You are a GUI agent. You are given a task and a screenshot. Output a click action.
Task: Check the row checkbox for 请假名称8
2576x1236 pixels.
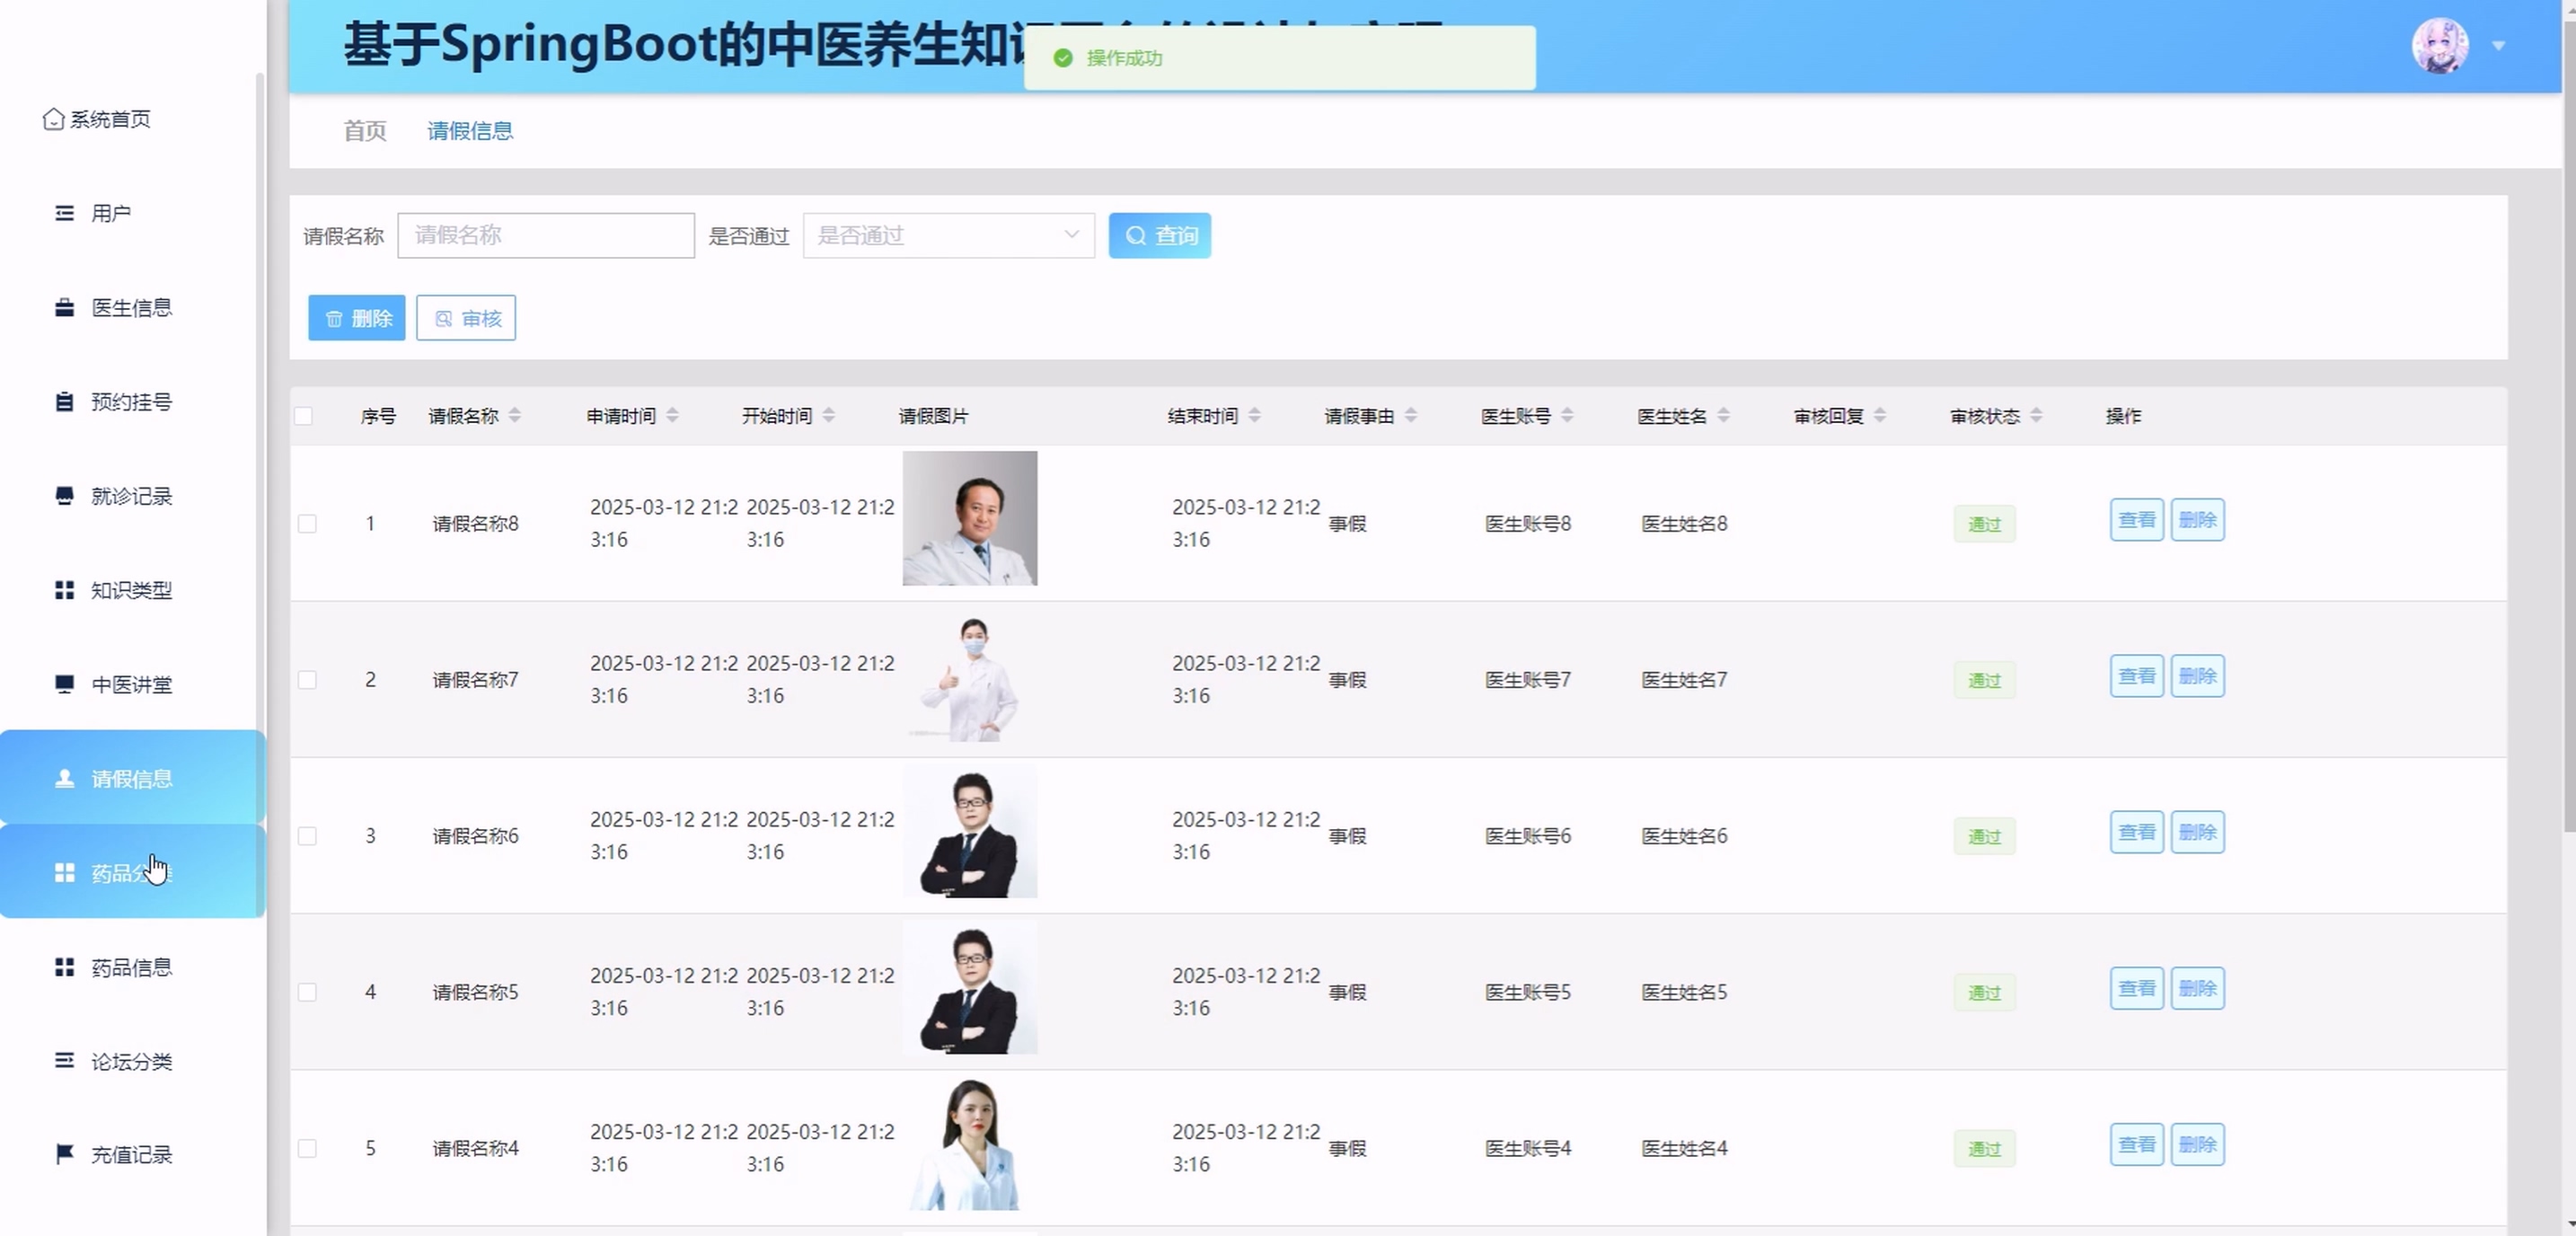coord(307,523)
